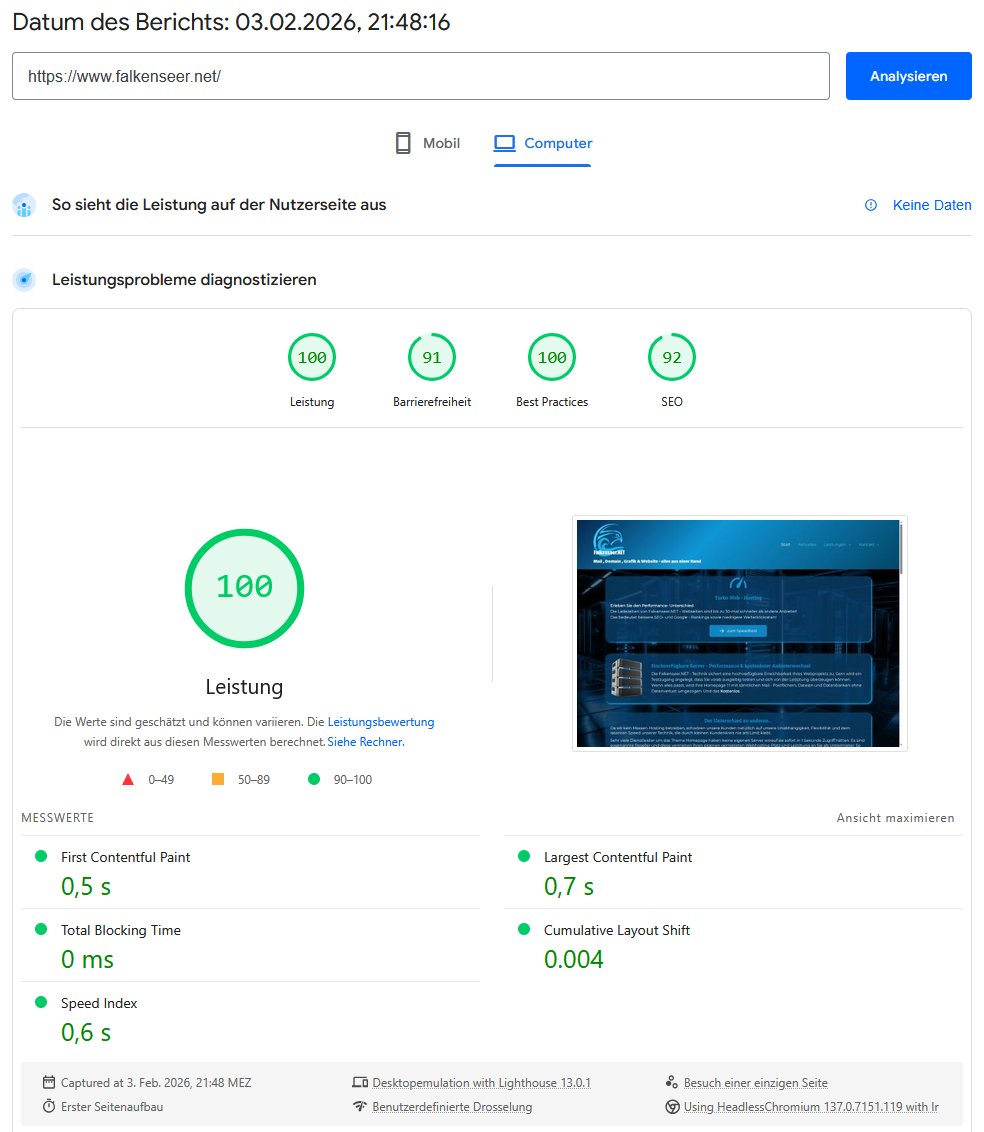Click the Benutzerdefinierte Drosselung link

[452, 1107]
